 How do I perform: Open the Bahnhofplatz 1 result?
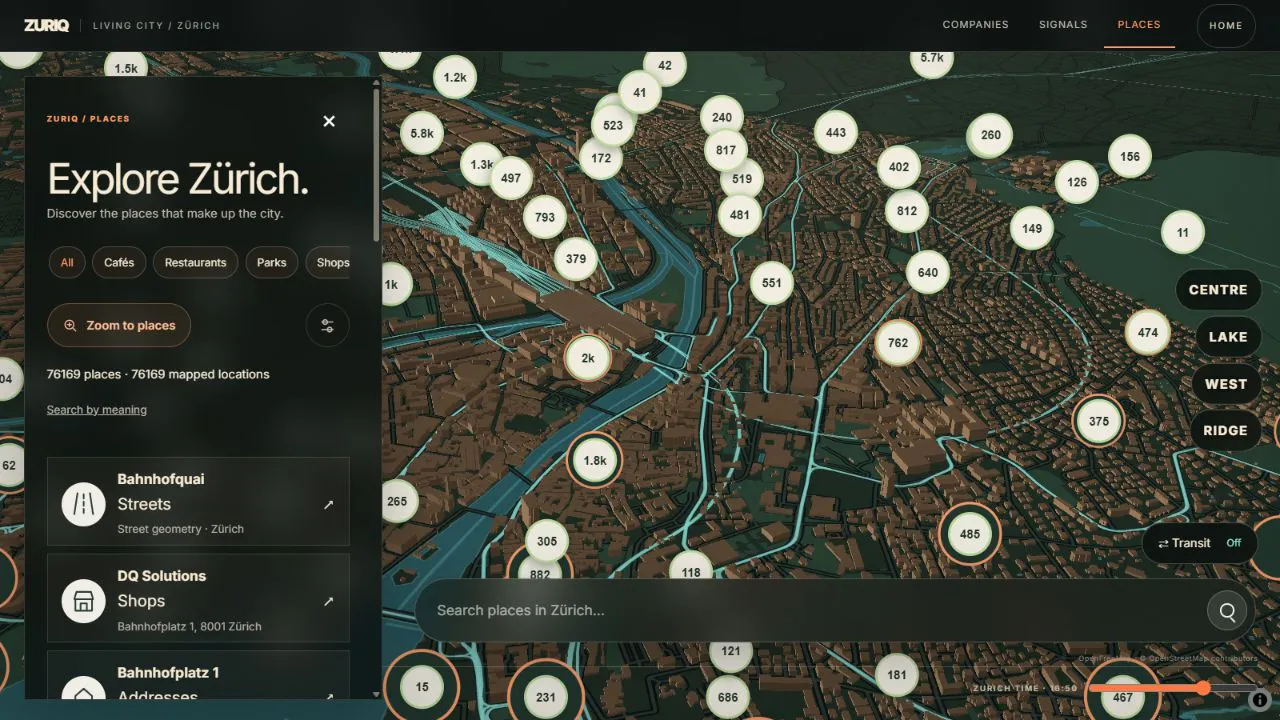(x=198, y=675)
